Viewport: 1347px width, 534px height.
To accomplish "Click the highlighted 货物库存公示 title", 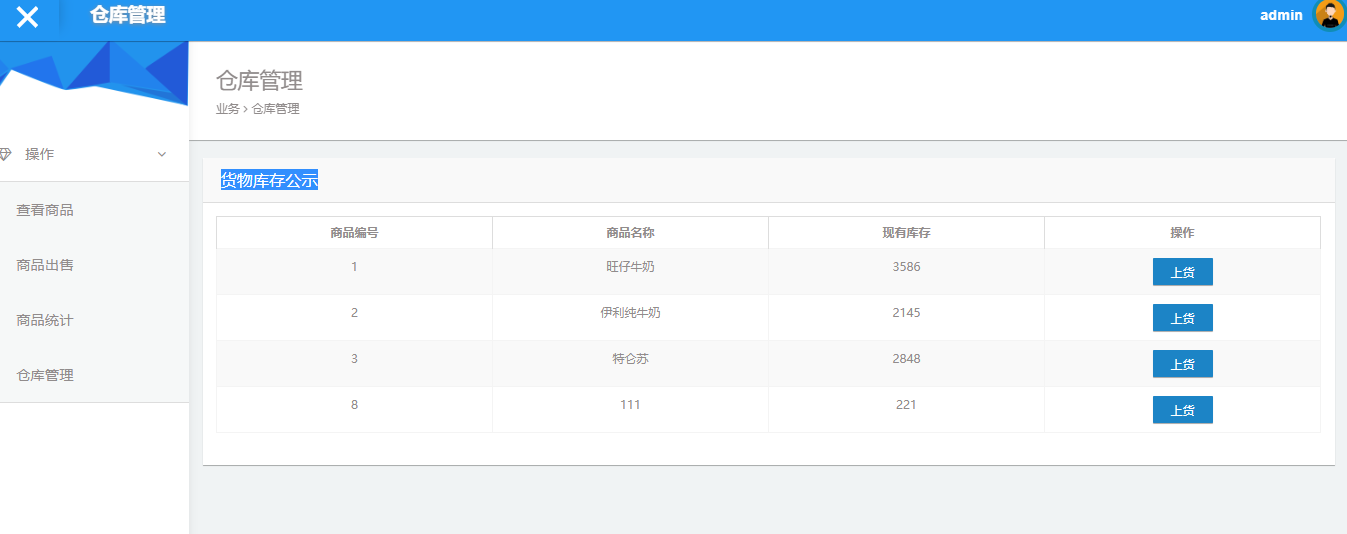I will pyautogui.click(x=269, y=181).
